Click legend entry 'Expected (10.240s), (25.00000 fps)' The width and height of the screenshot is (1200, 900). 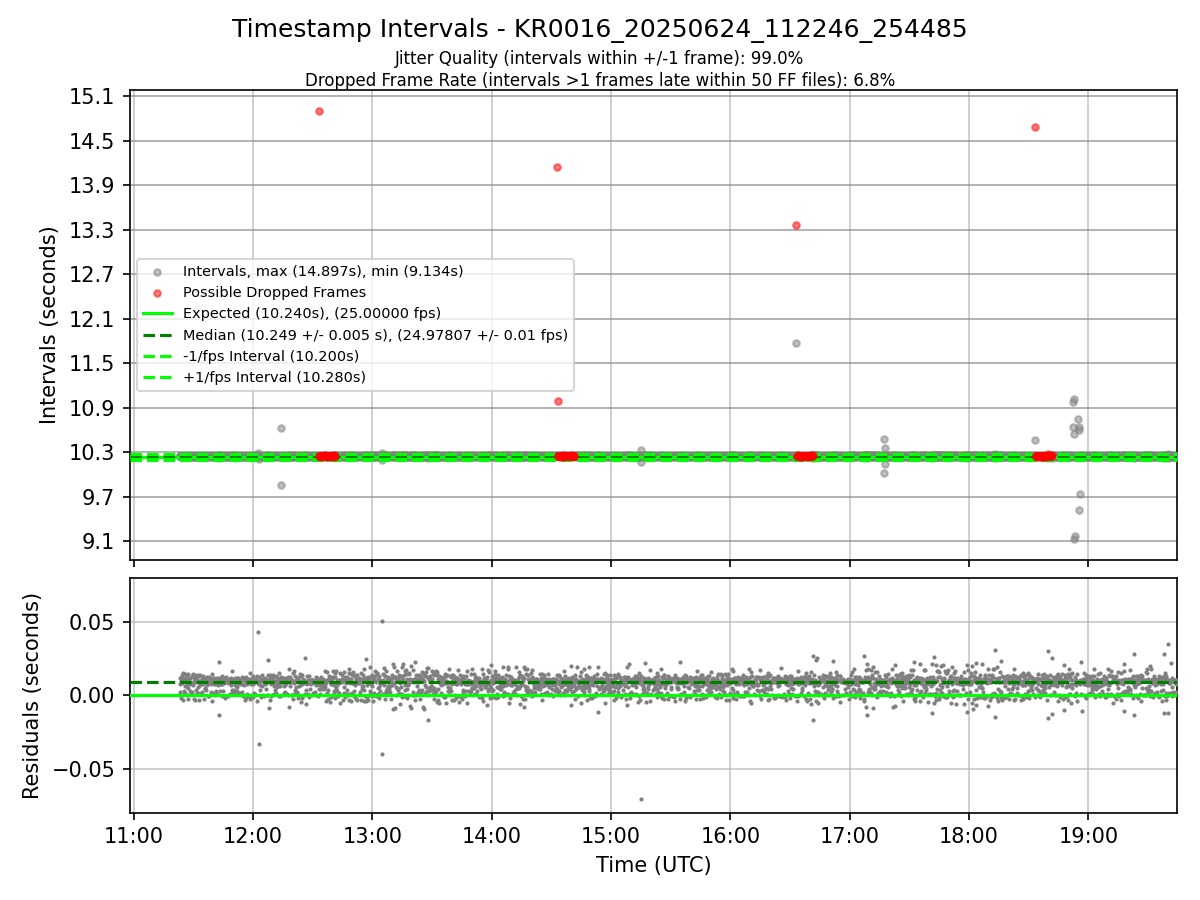pyautogui.click(x=312, y=313)
